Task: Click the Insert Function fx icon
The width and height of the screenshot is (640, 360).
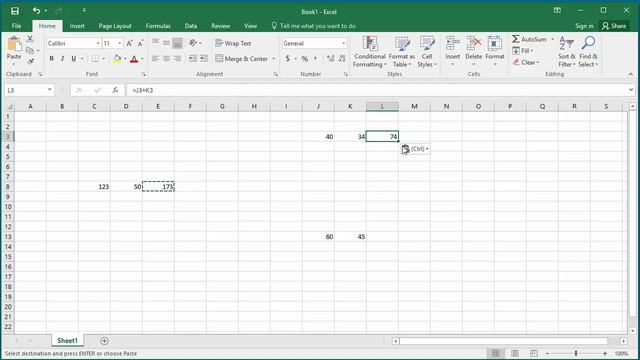Action: 116,90
